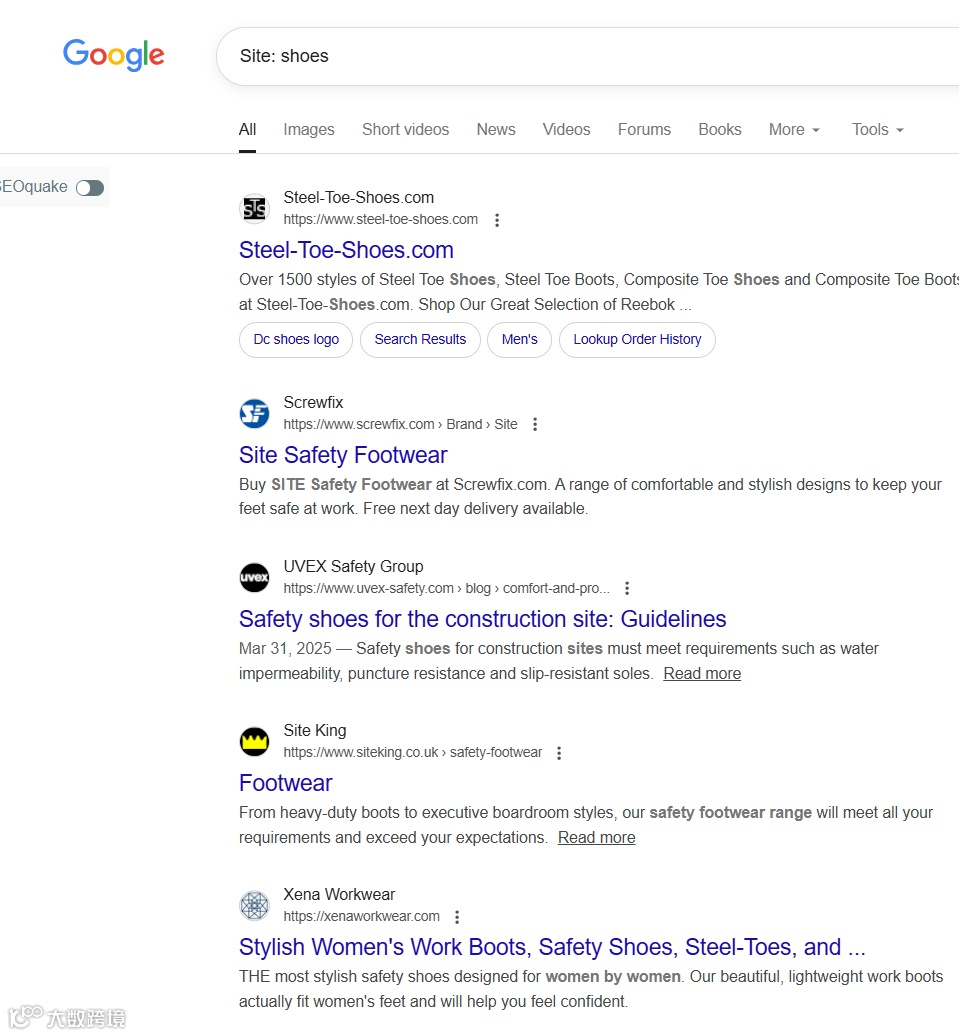Click Read more in Site King snippet
Image resolution: width=959 pixels, height=1036 pixels.
(596, 837)
